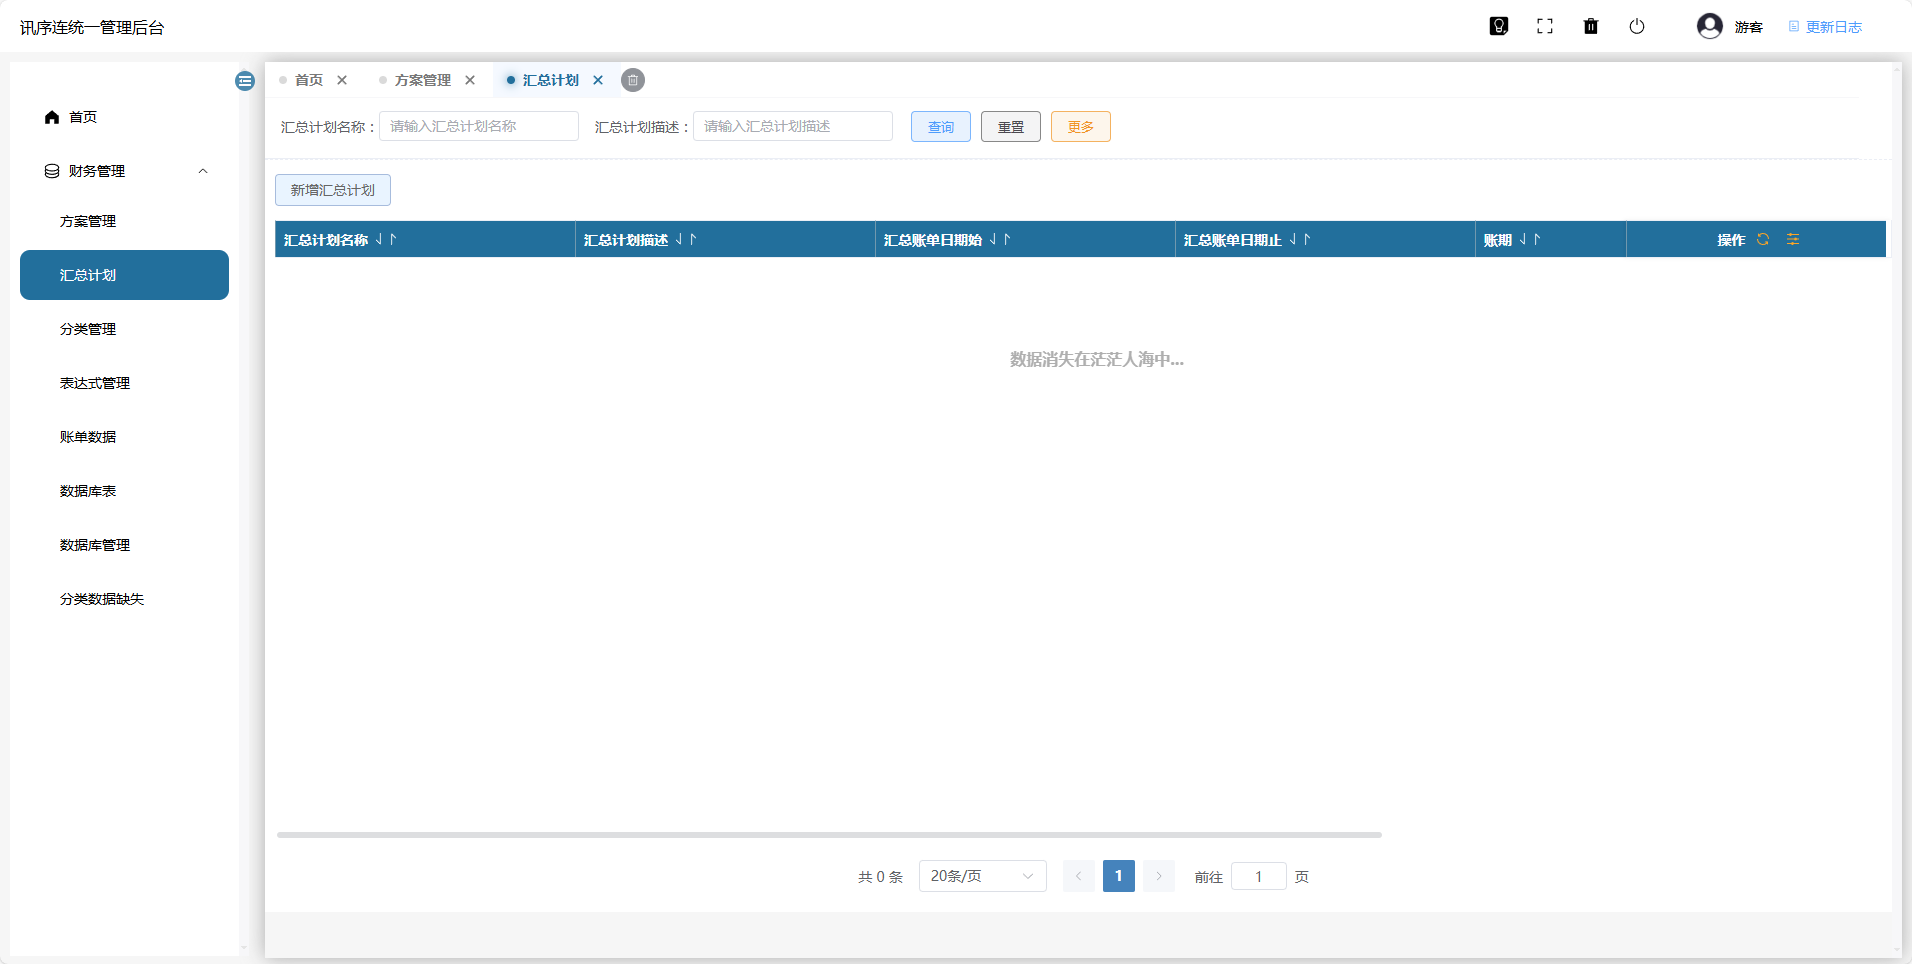Click the 财务管理 database icon
Screen dimensions: 1912x964
click(x=52, y=171)
